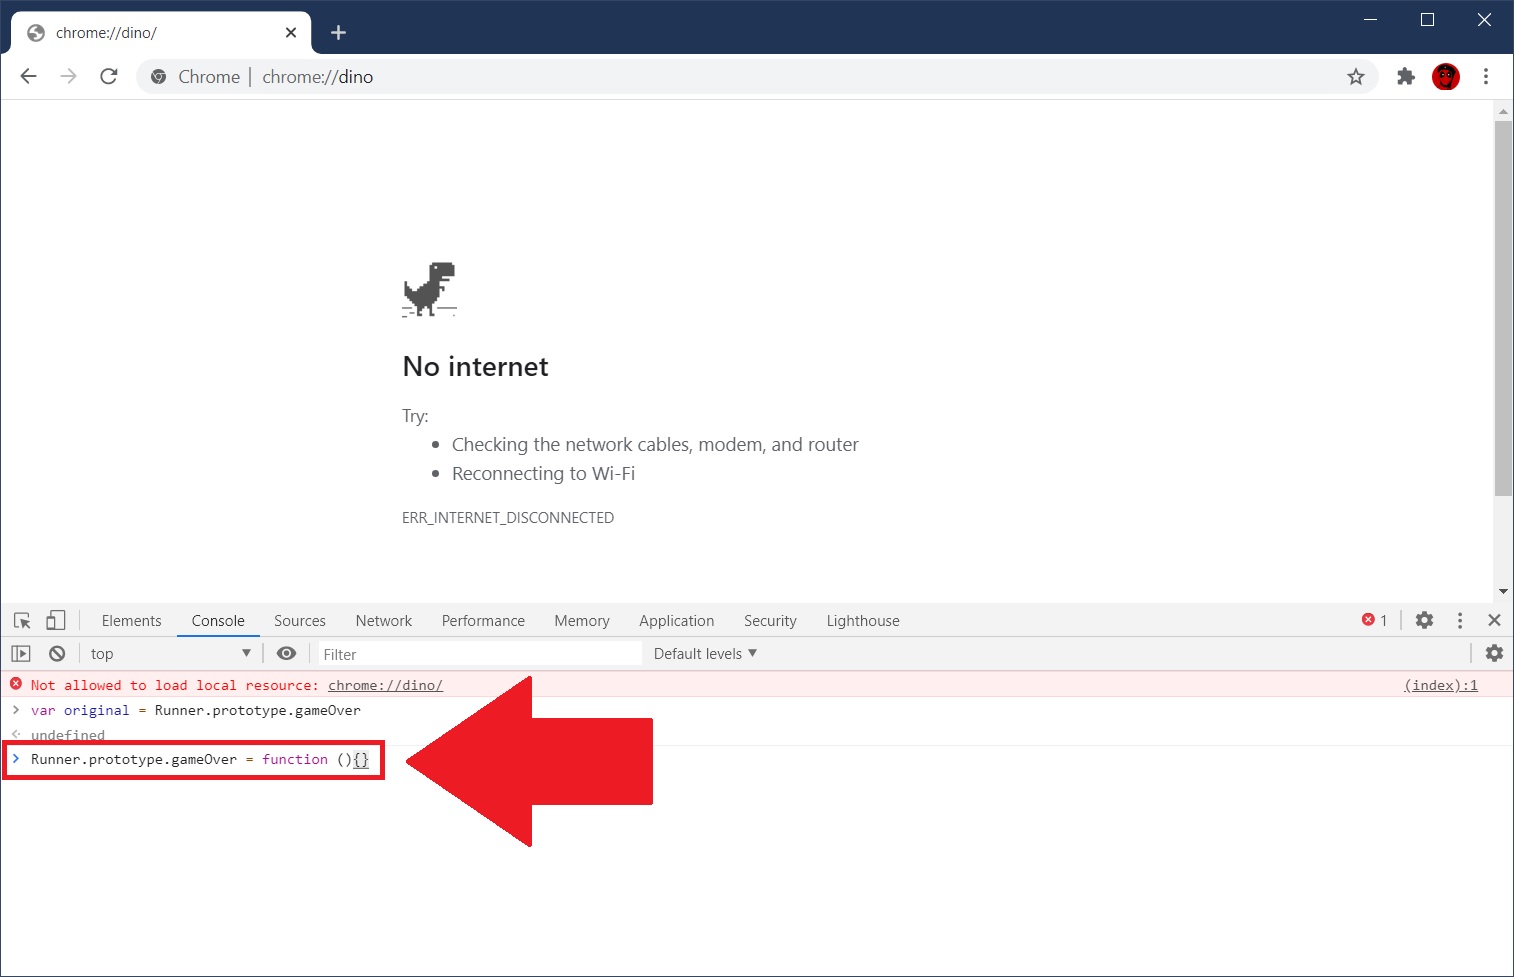Reload the chrome://dino page
This screenshot has height=977, width=1514.
click(x=109, y=77)
